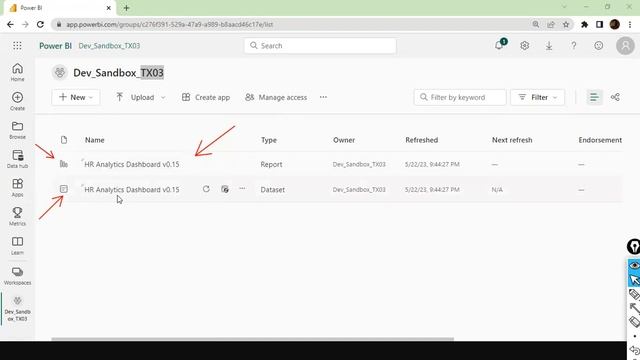640x360 pixels.
Task: Focus the Search box
Action: (320, 46)
